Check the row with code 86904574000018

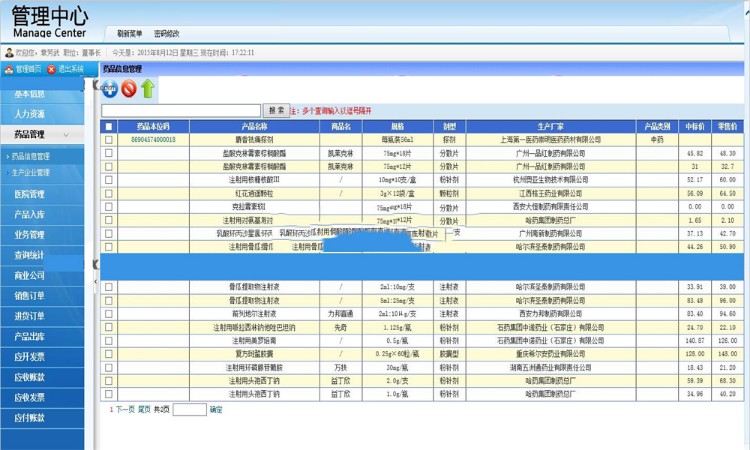click(109, 140)
